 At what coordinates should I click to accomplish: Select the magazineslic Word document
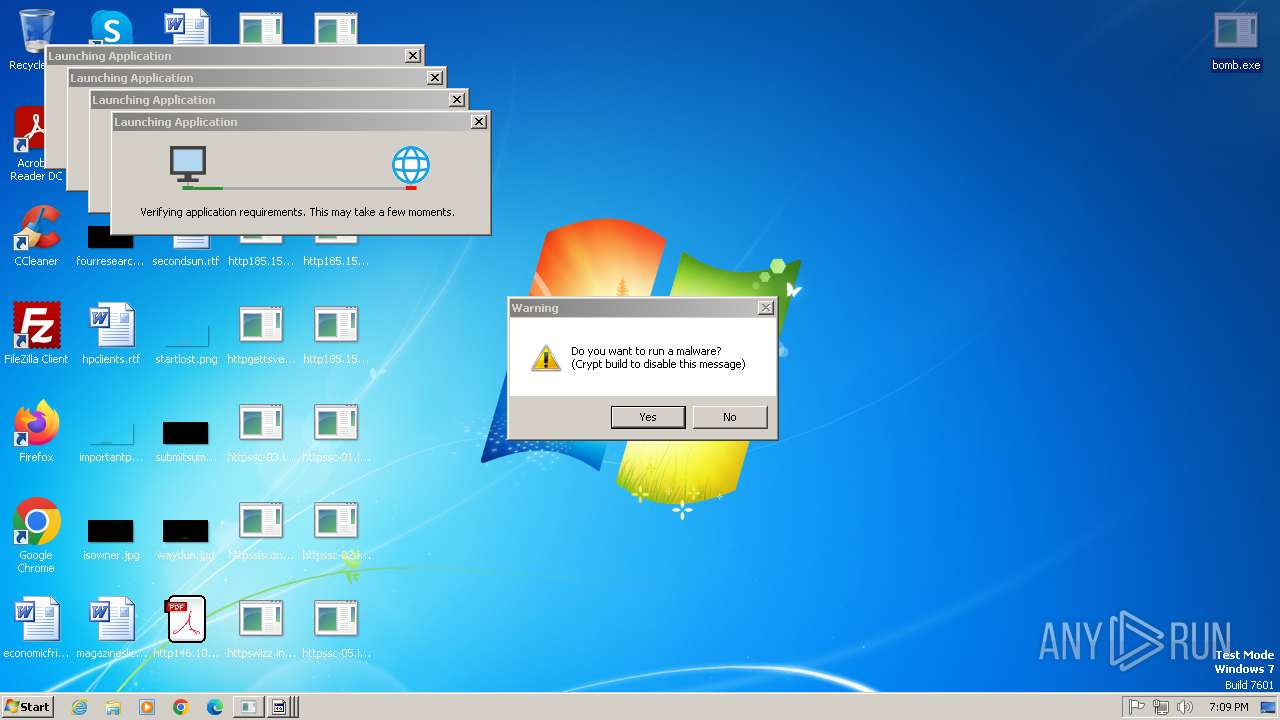click(x=111, y=628)
